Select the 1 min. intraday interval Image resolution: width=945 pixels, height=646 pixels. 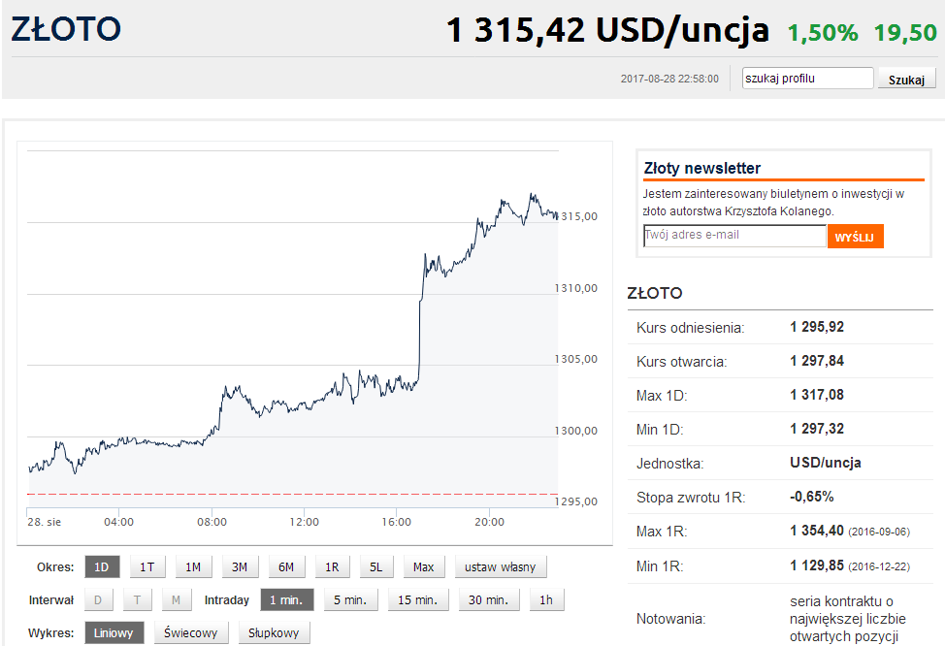[287, 600]
